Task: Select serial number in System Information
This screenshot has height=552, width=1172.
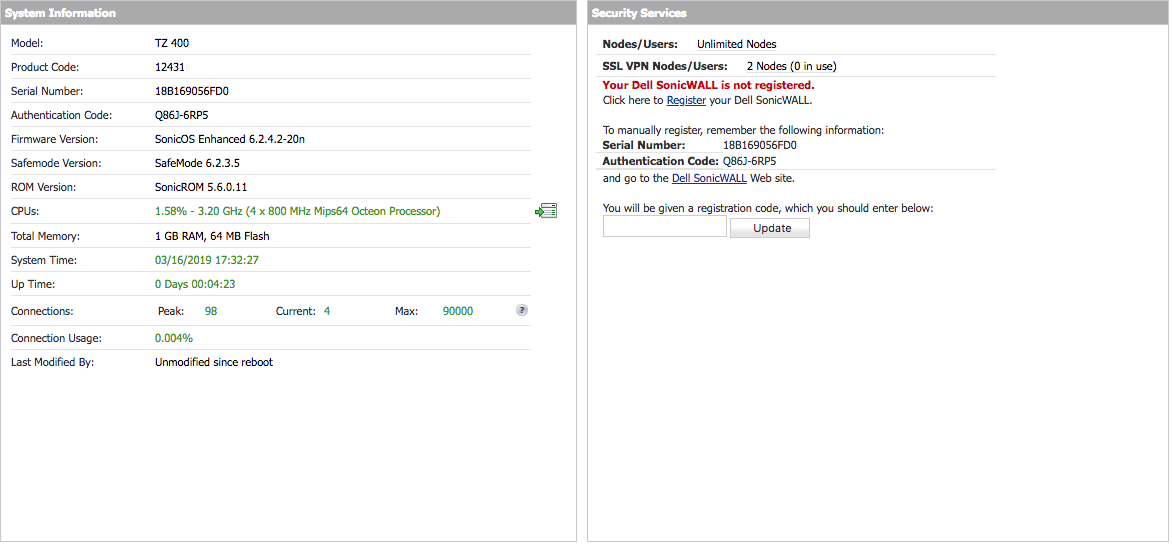Action: click(191, 91)
